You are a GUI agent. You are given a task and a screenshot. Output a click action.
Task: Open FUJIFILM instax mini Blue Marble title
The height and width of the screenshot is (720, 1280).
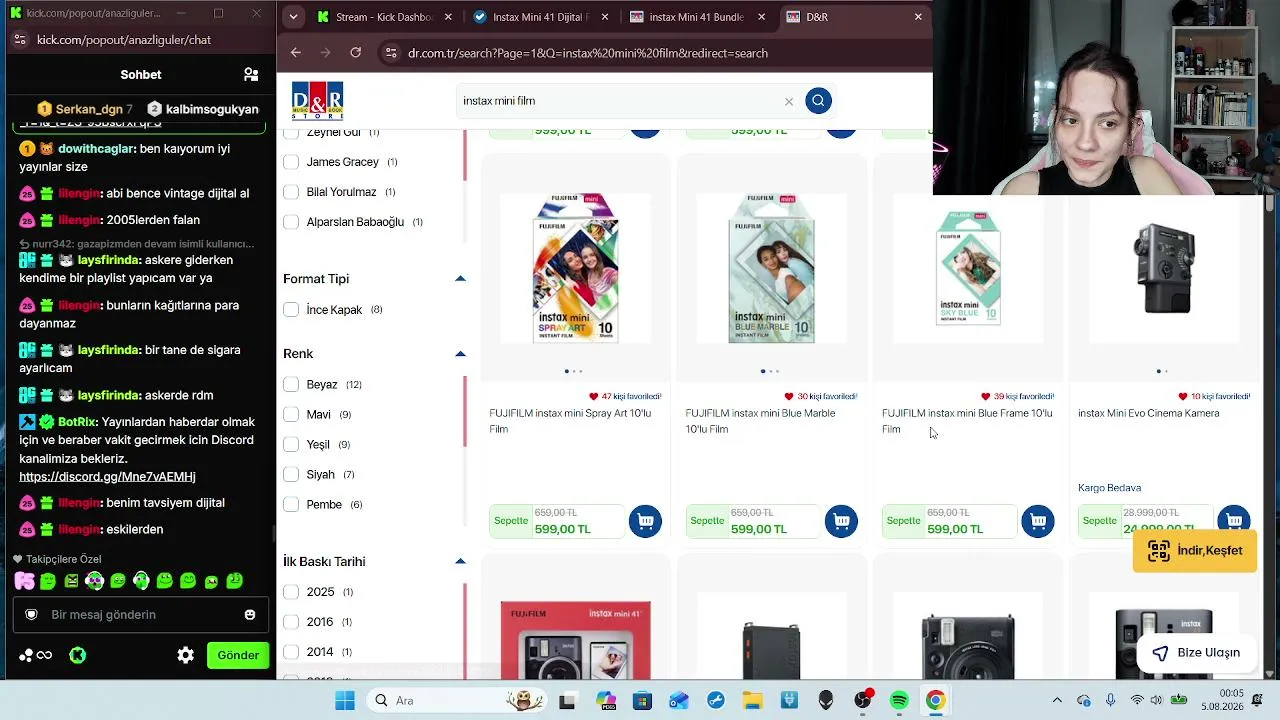pyautogui.click(x=760, y=421)
